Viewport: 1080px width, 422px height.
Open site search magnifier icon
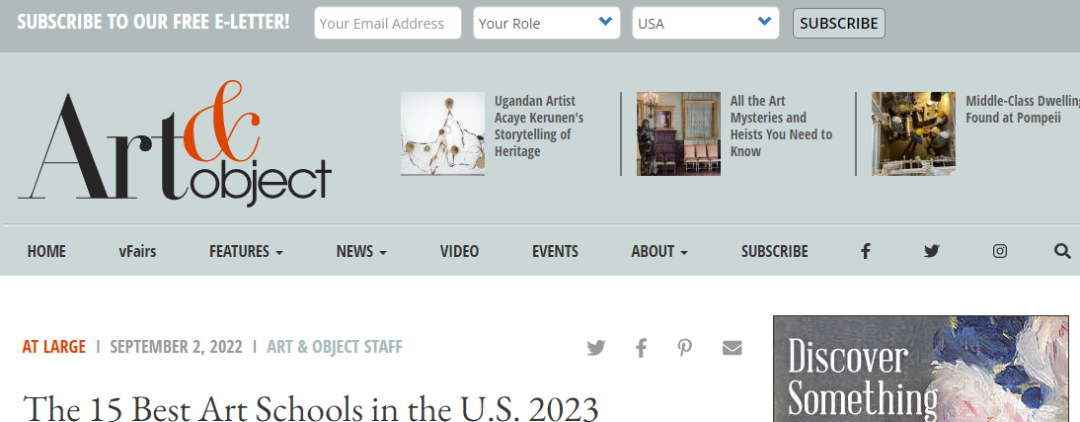click(1062, 251)
